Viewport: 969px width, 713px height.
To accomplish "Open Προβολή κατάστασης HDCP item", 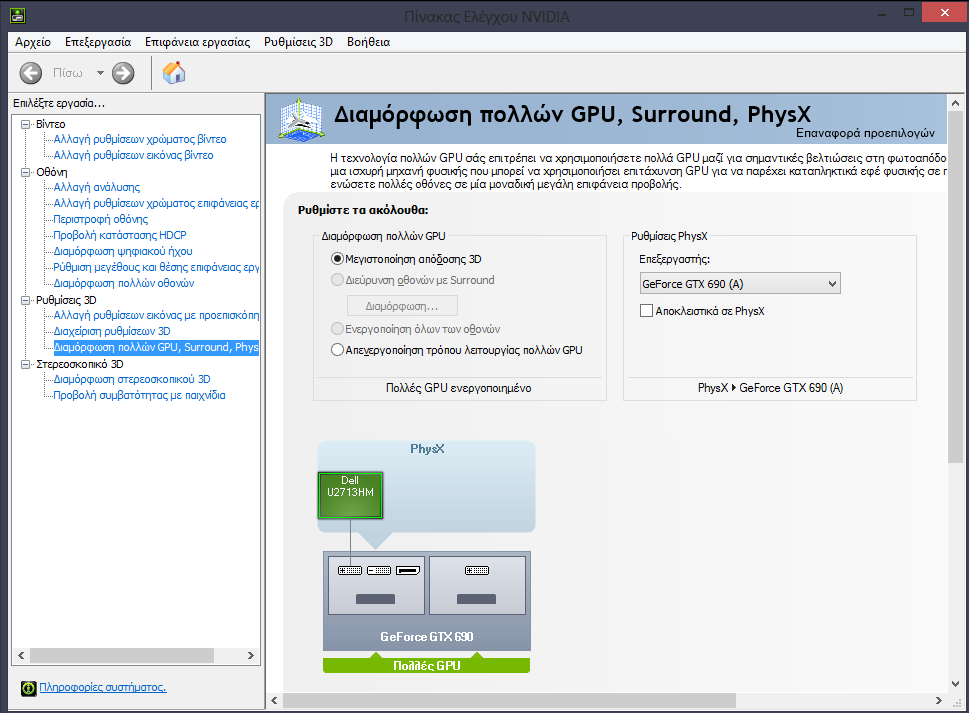I will [120, 235].
